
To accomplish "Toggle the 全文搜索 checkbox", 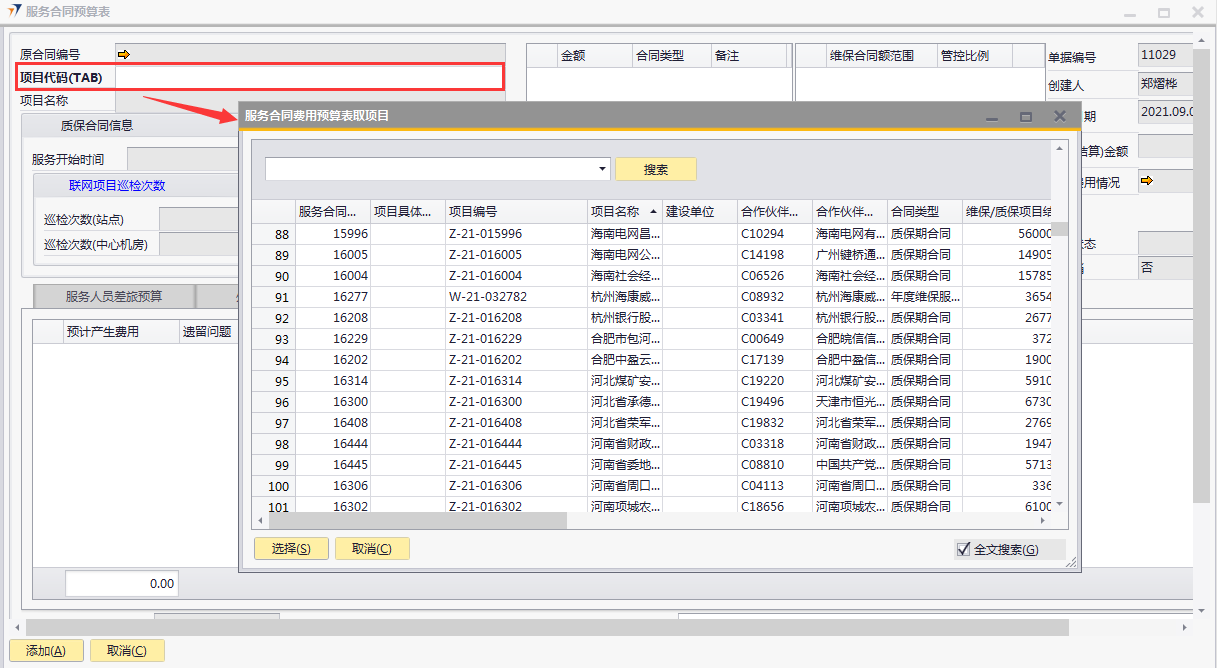I will (964, 549).
